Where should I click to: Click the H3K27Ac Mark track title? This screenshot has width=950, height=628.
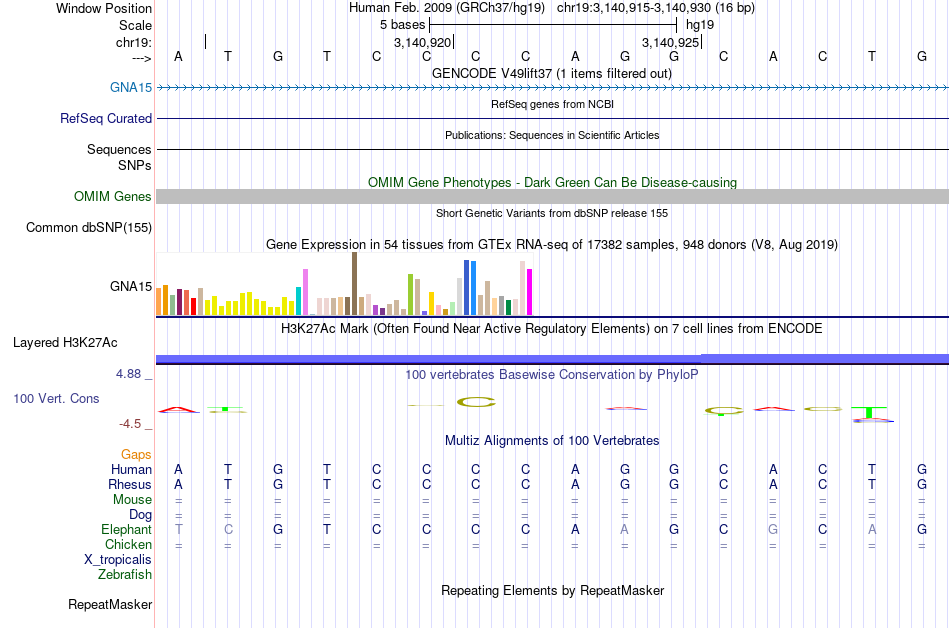click(552, 328)
